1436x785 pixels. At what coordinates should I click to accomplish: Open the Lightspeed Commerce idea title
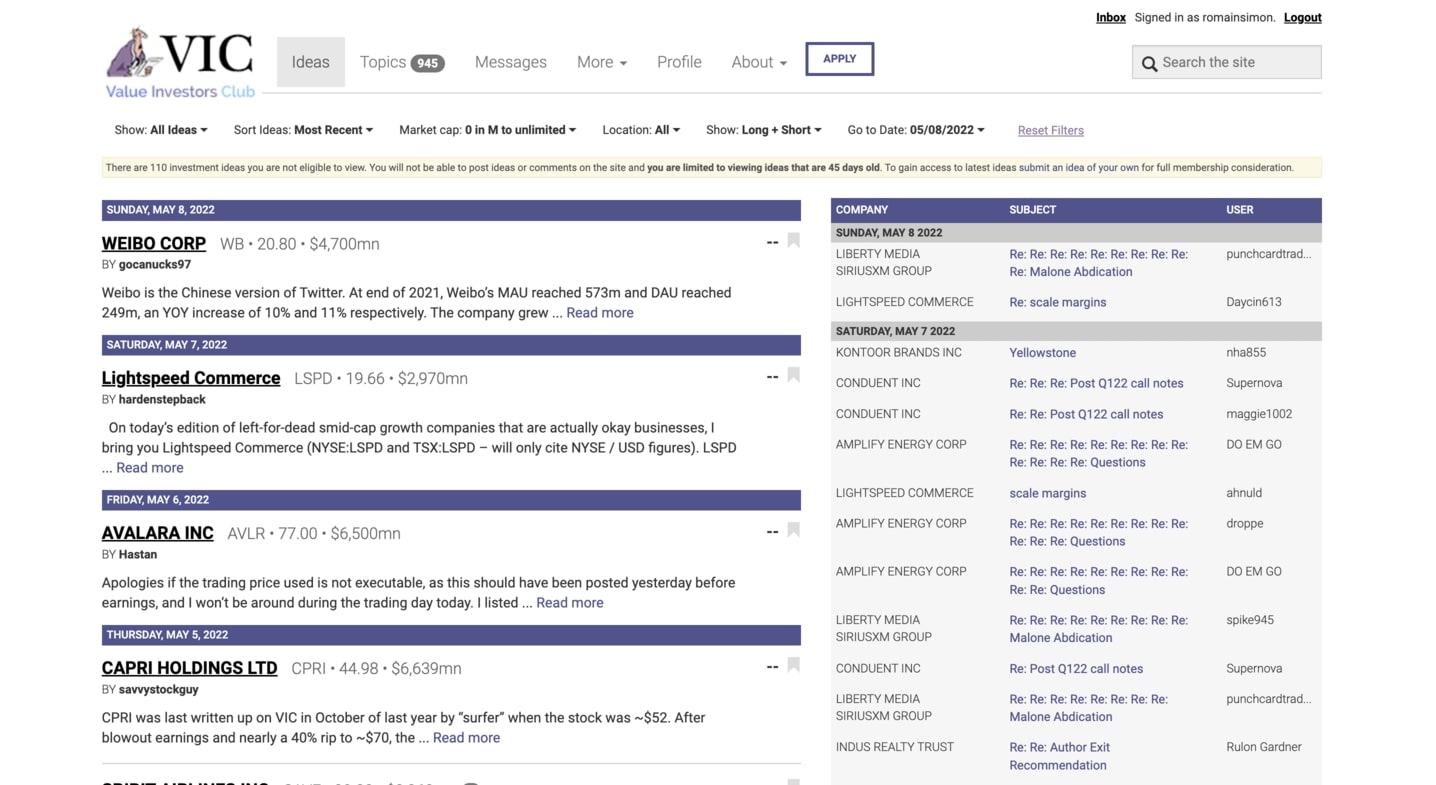(x=191, y=378)
